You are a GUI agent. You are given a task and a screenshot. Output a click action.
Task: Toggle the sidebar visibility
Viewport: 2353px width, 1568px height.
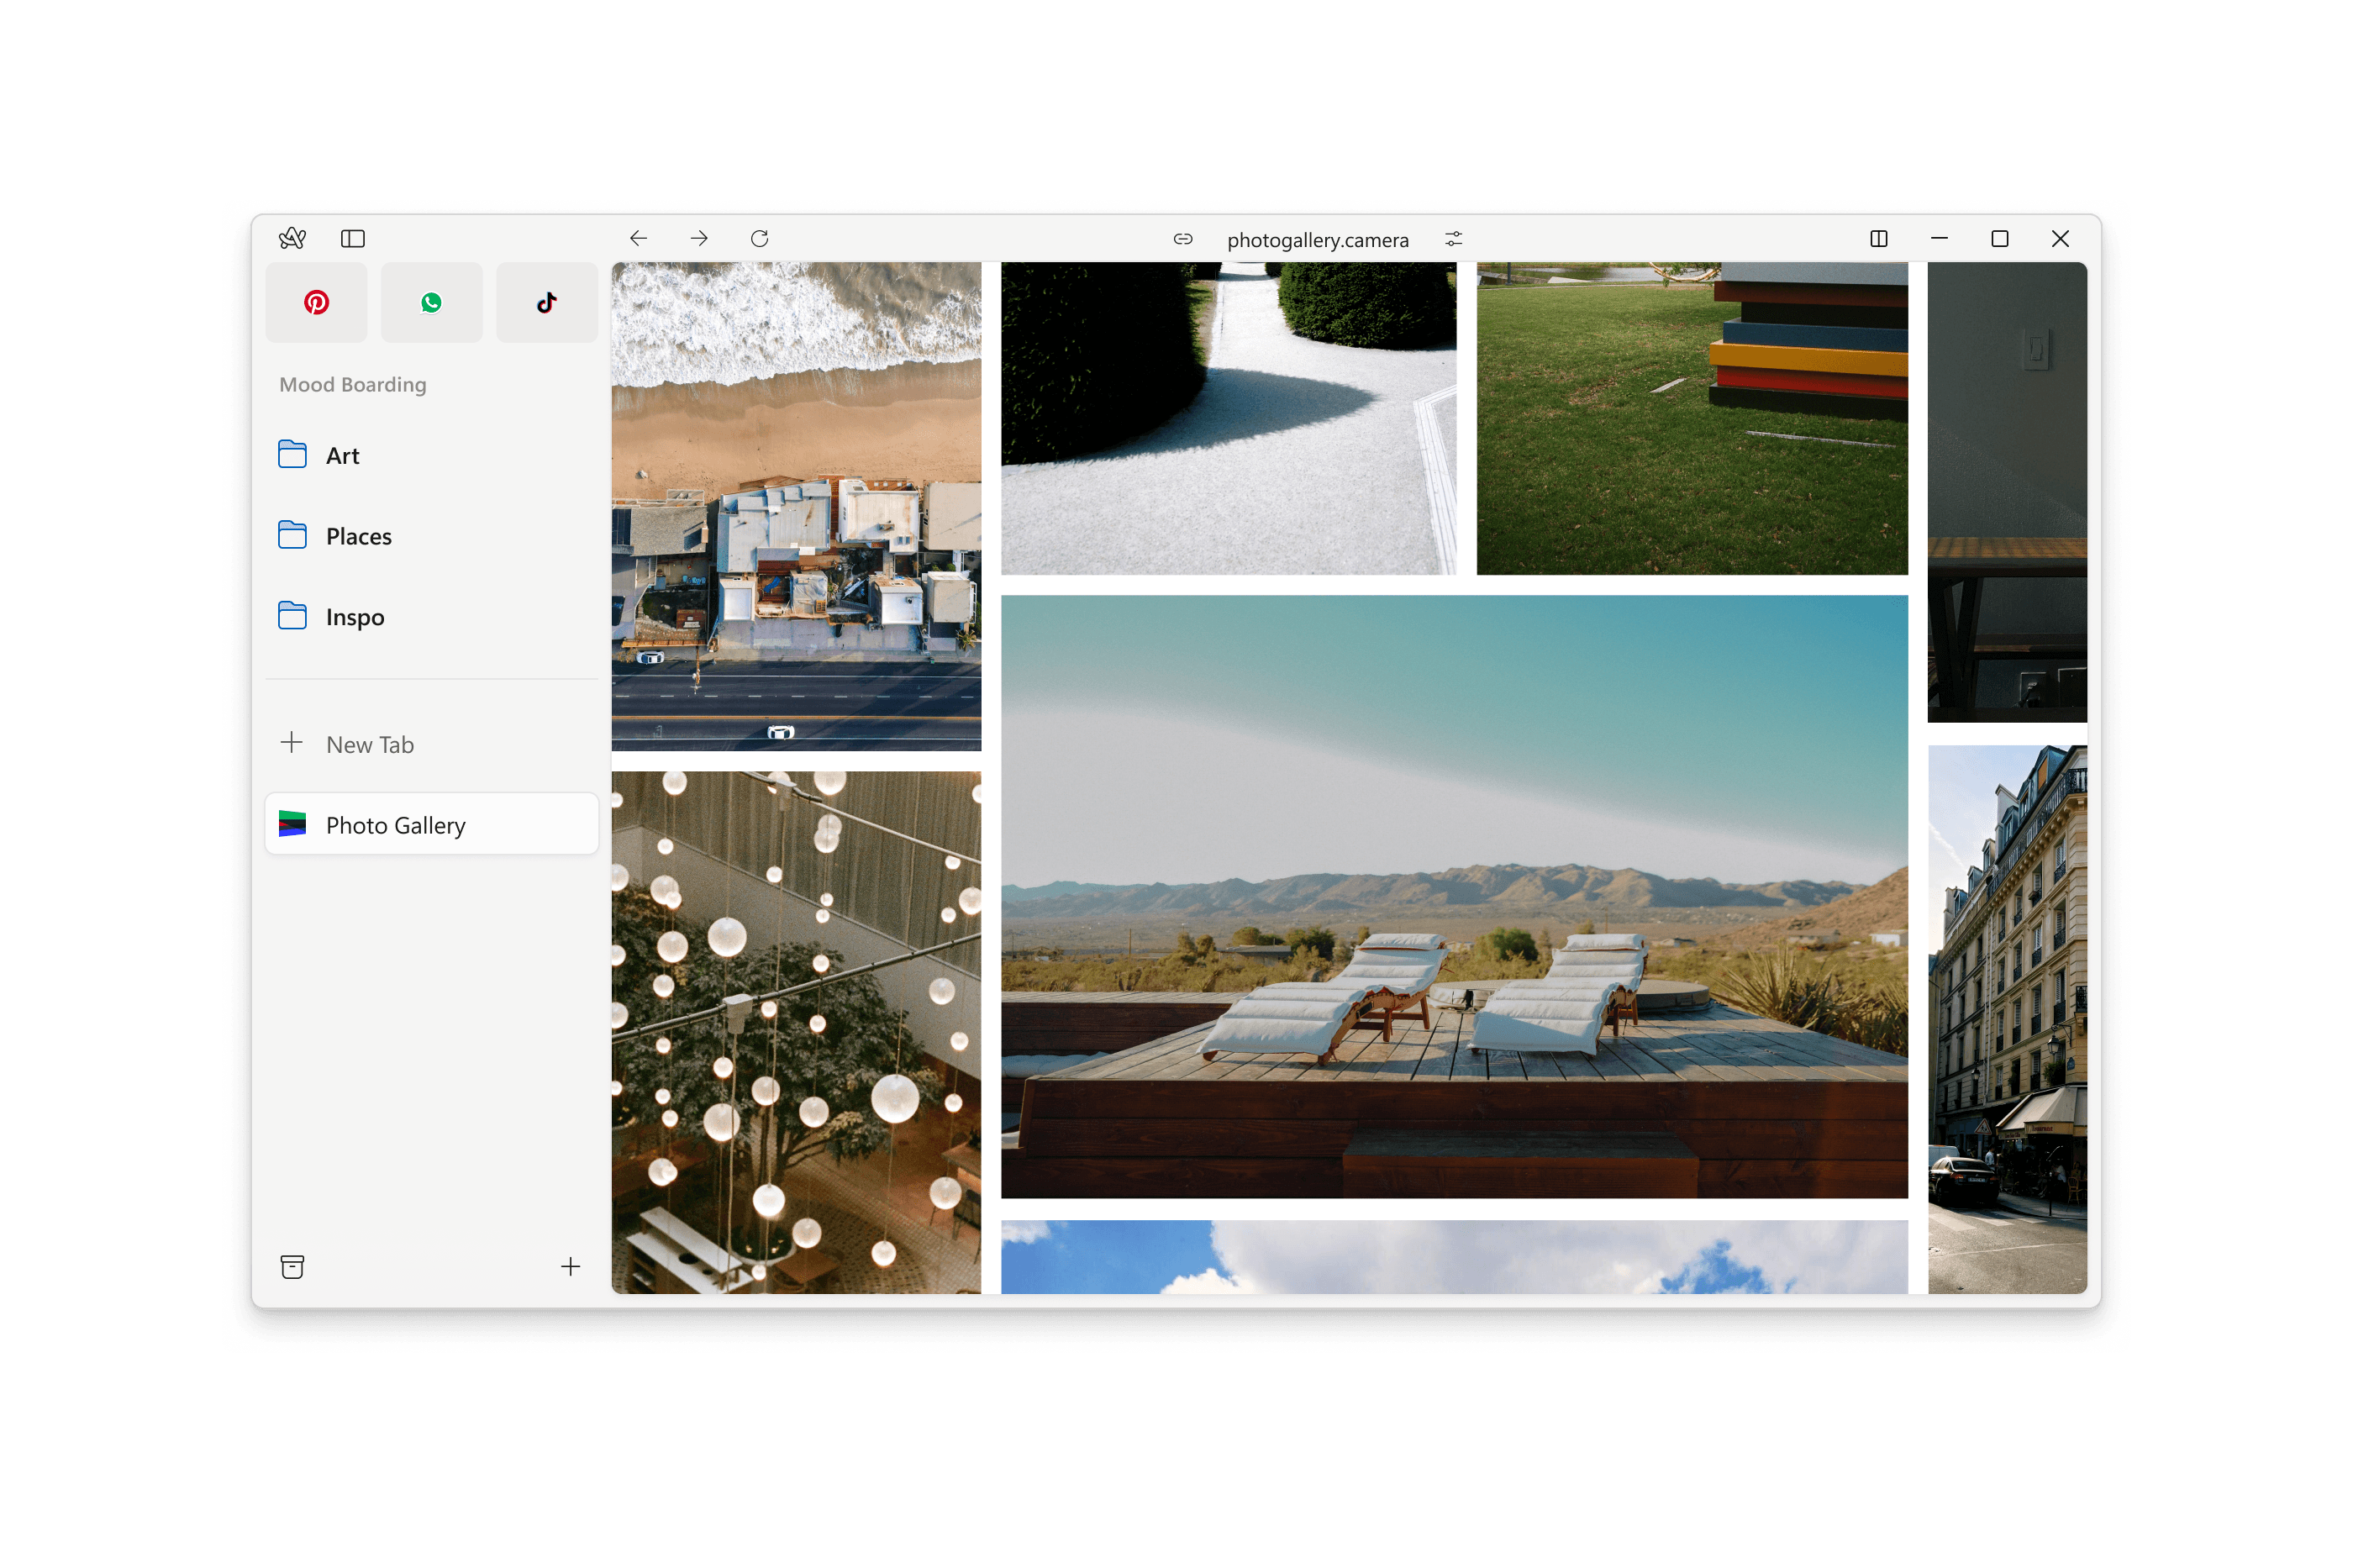[353, 239]
